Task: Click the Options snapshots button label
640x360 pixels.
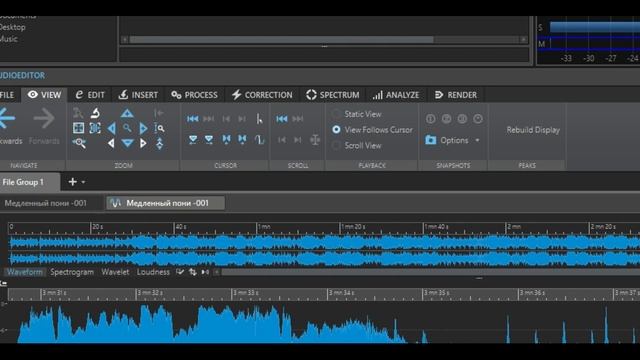Action: tap(454, 140)
